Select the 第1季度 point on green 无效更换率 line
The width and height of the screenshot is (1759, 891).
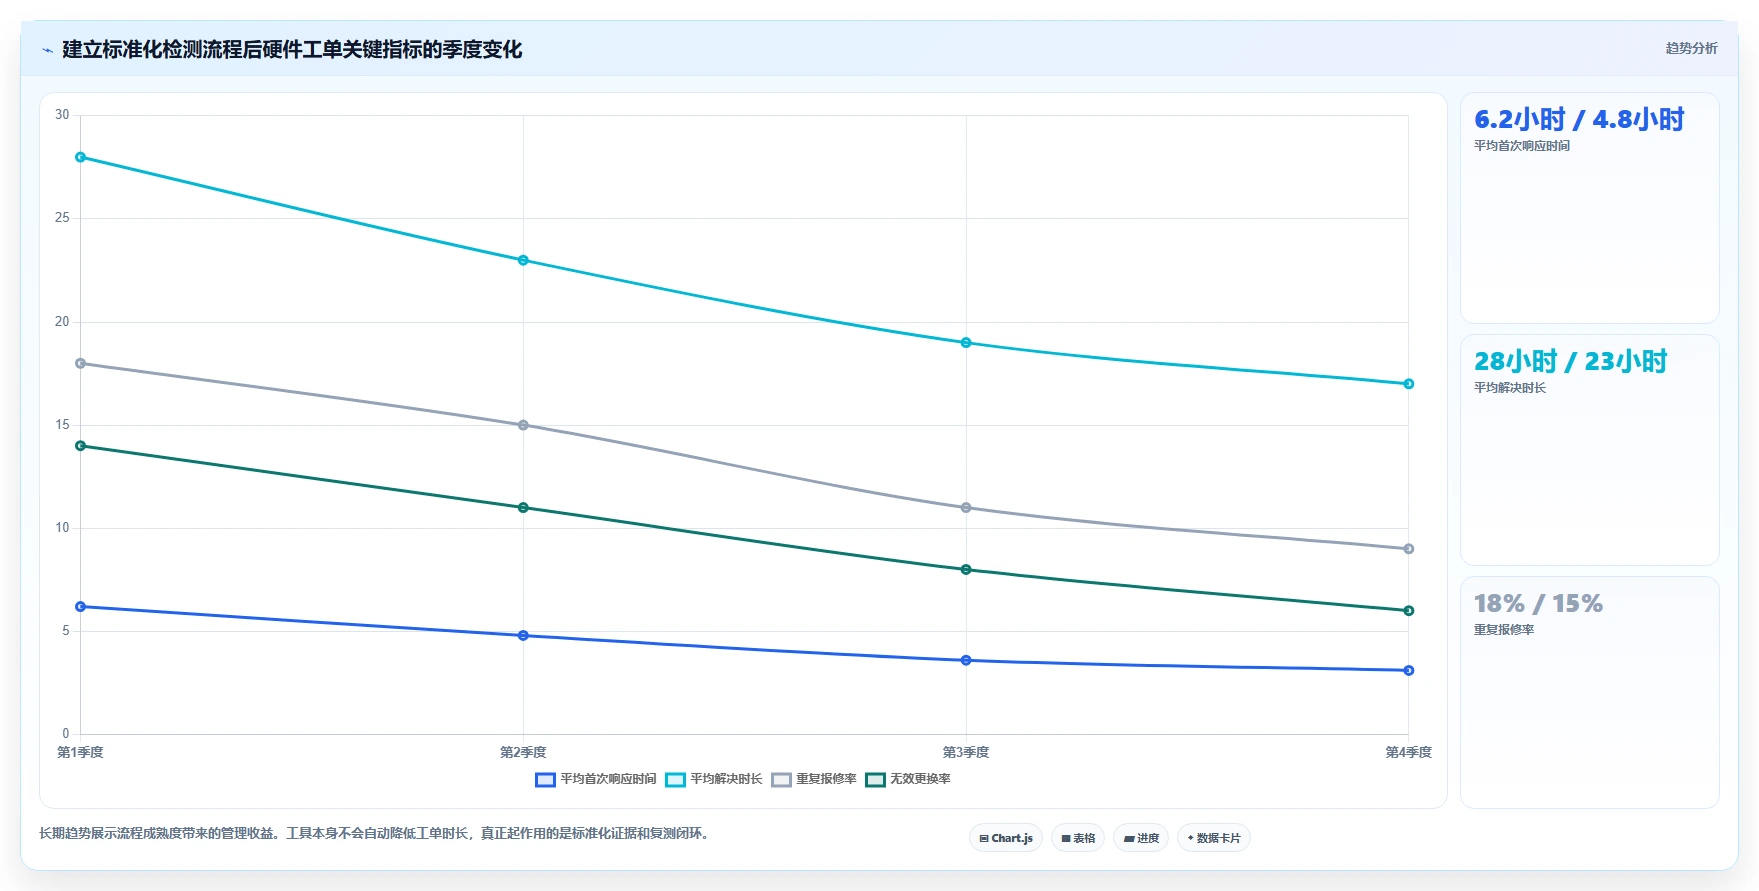coord(81,446)
